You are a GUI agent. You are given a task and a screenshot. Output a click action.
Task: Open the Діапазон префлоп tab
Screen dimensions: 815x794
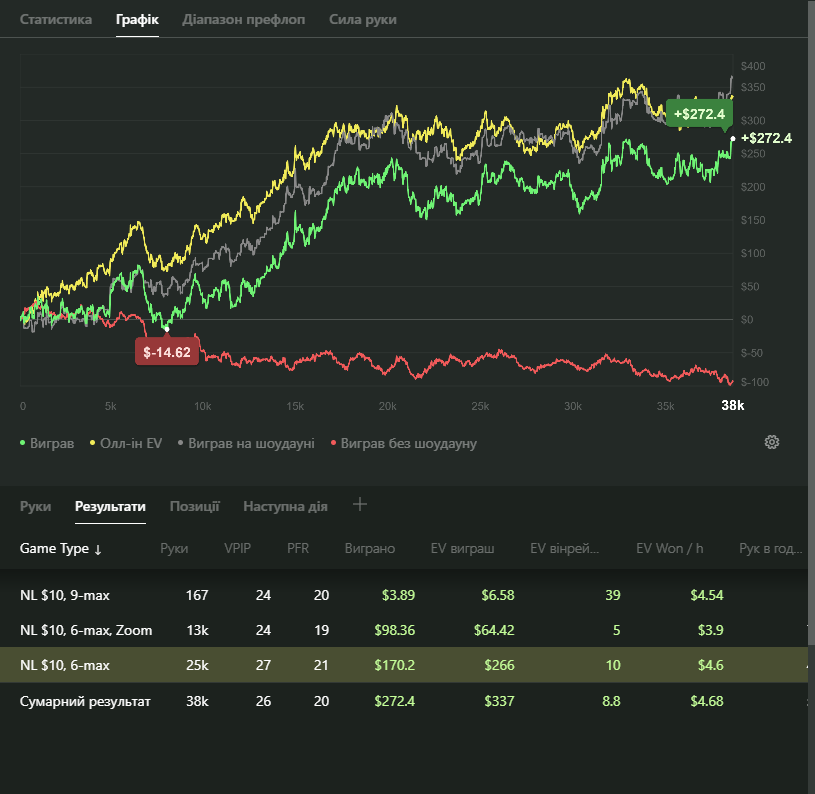244,19
